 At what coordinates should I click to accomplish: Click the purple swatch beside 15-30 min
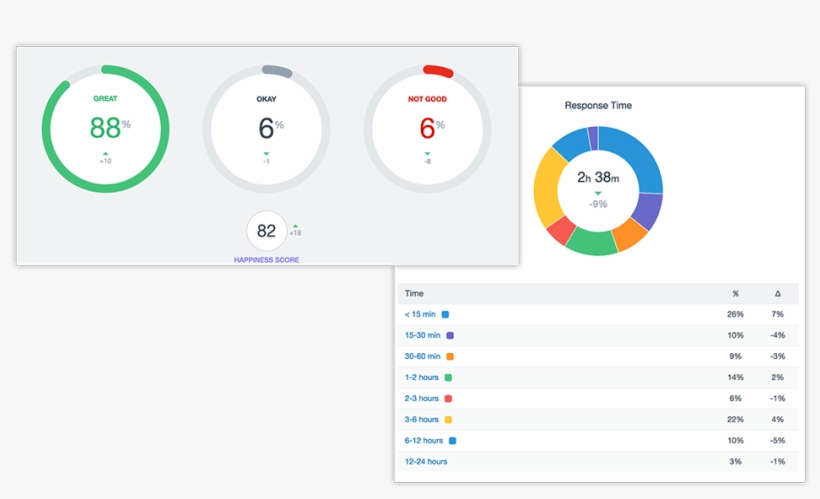[450, 335]
